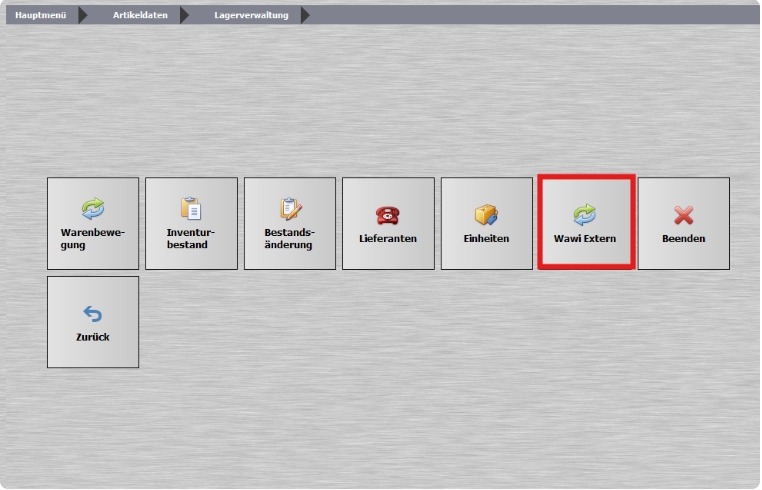Open the Inventurbestand clipboard tile
The height and width of the screenshot is (490, 762).
[x=191, y=223]
